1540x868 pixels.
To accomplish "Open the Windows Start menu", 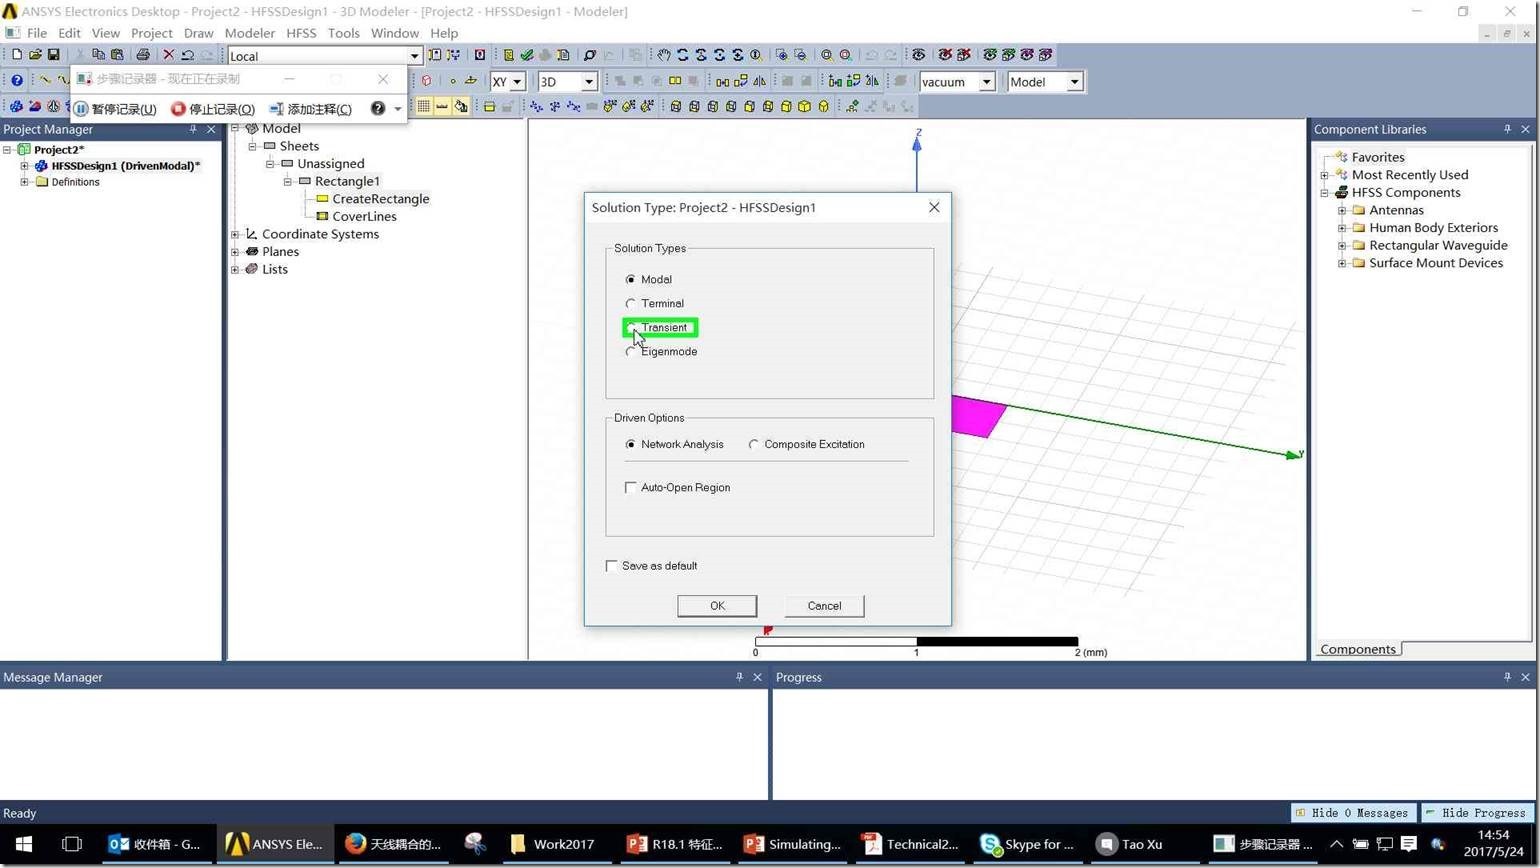I will point(24,844).
